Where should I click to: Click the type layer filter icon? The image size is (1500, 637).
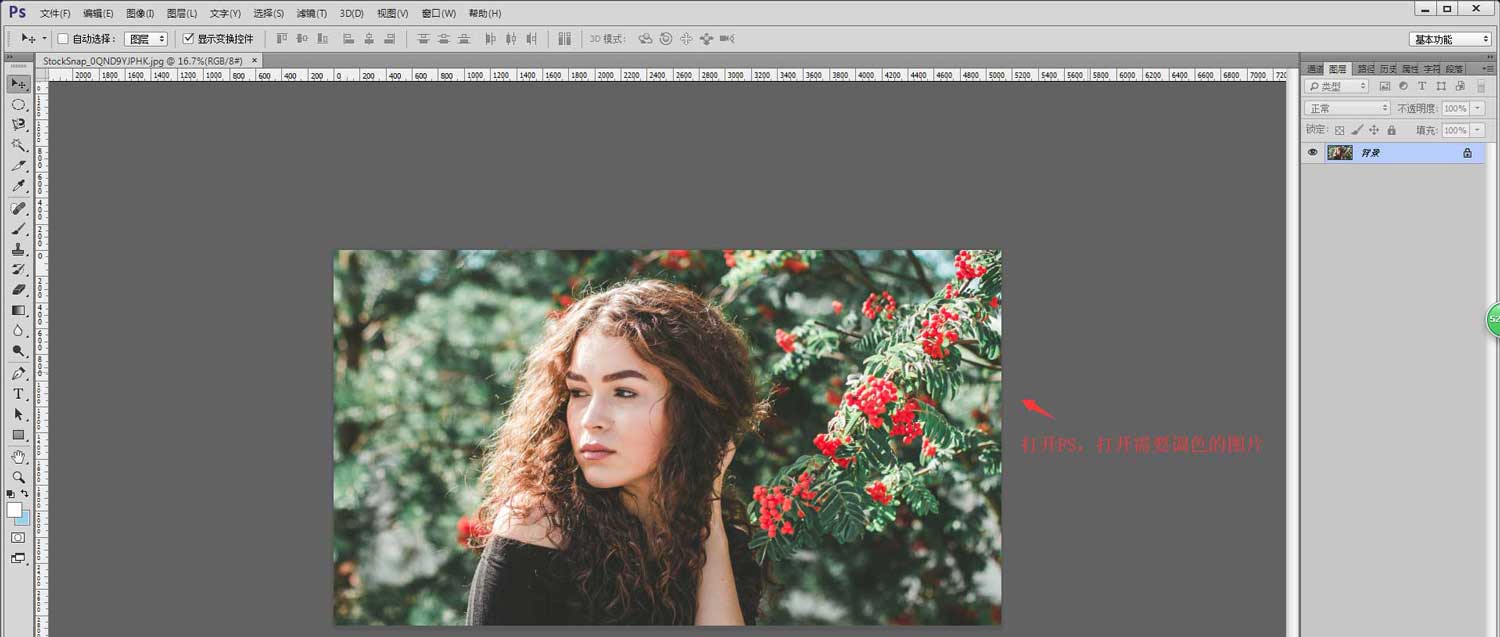click(1422, 86)
